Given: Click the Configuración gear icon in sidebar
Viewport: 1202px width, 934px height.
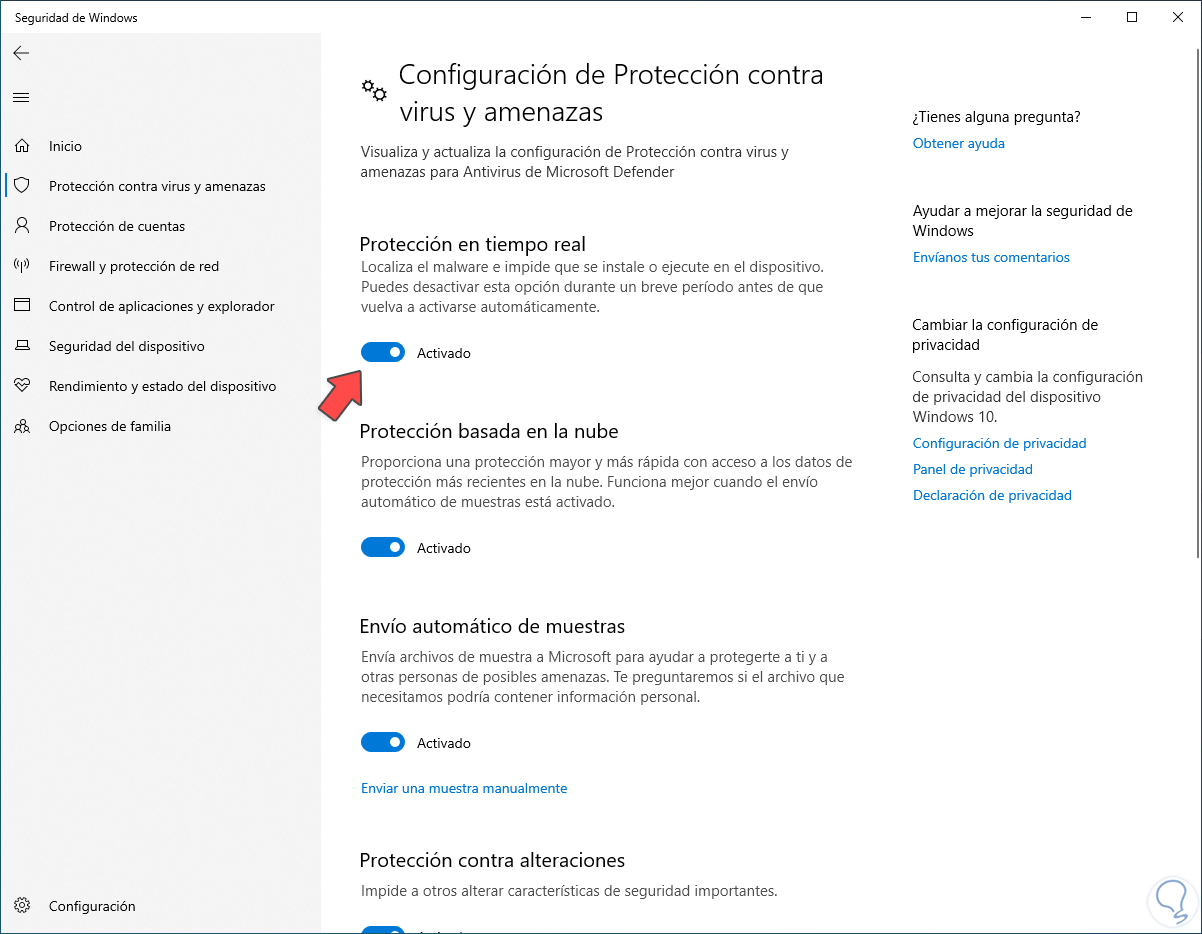Looking at the screenshot, I should click(x=22, y=906).
